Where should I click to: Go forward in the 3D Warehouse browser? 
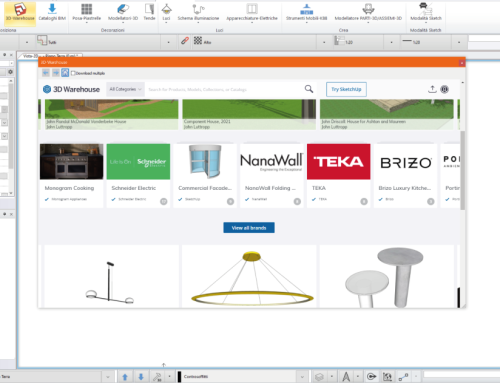pos(56,73)
